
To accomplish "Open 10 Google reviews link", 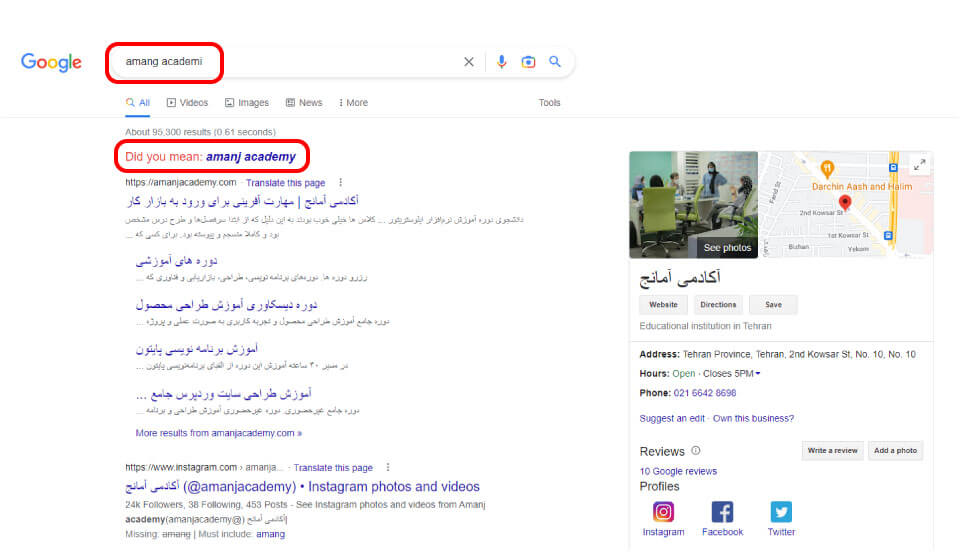I will click(x=678, y=471).
